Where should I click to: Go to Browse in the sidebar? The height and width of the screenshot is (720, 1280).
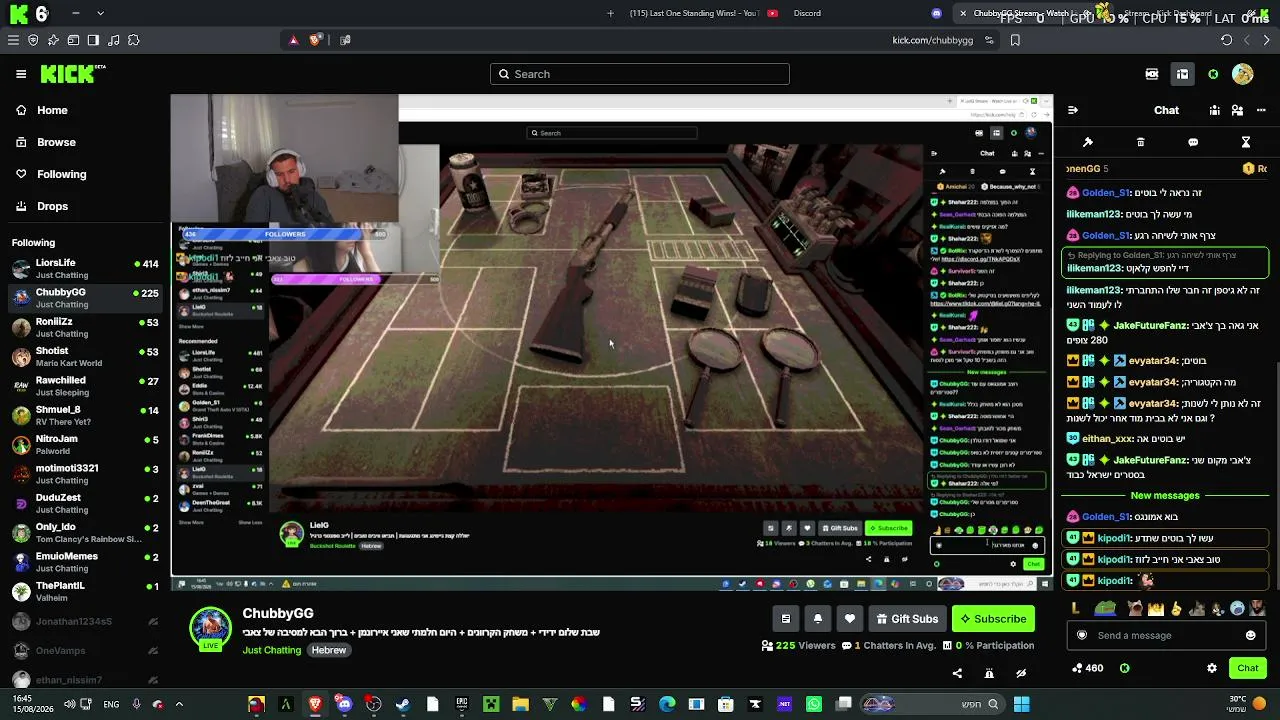click(56, 142)
